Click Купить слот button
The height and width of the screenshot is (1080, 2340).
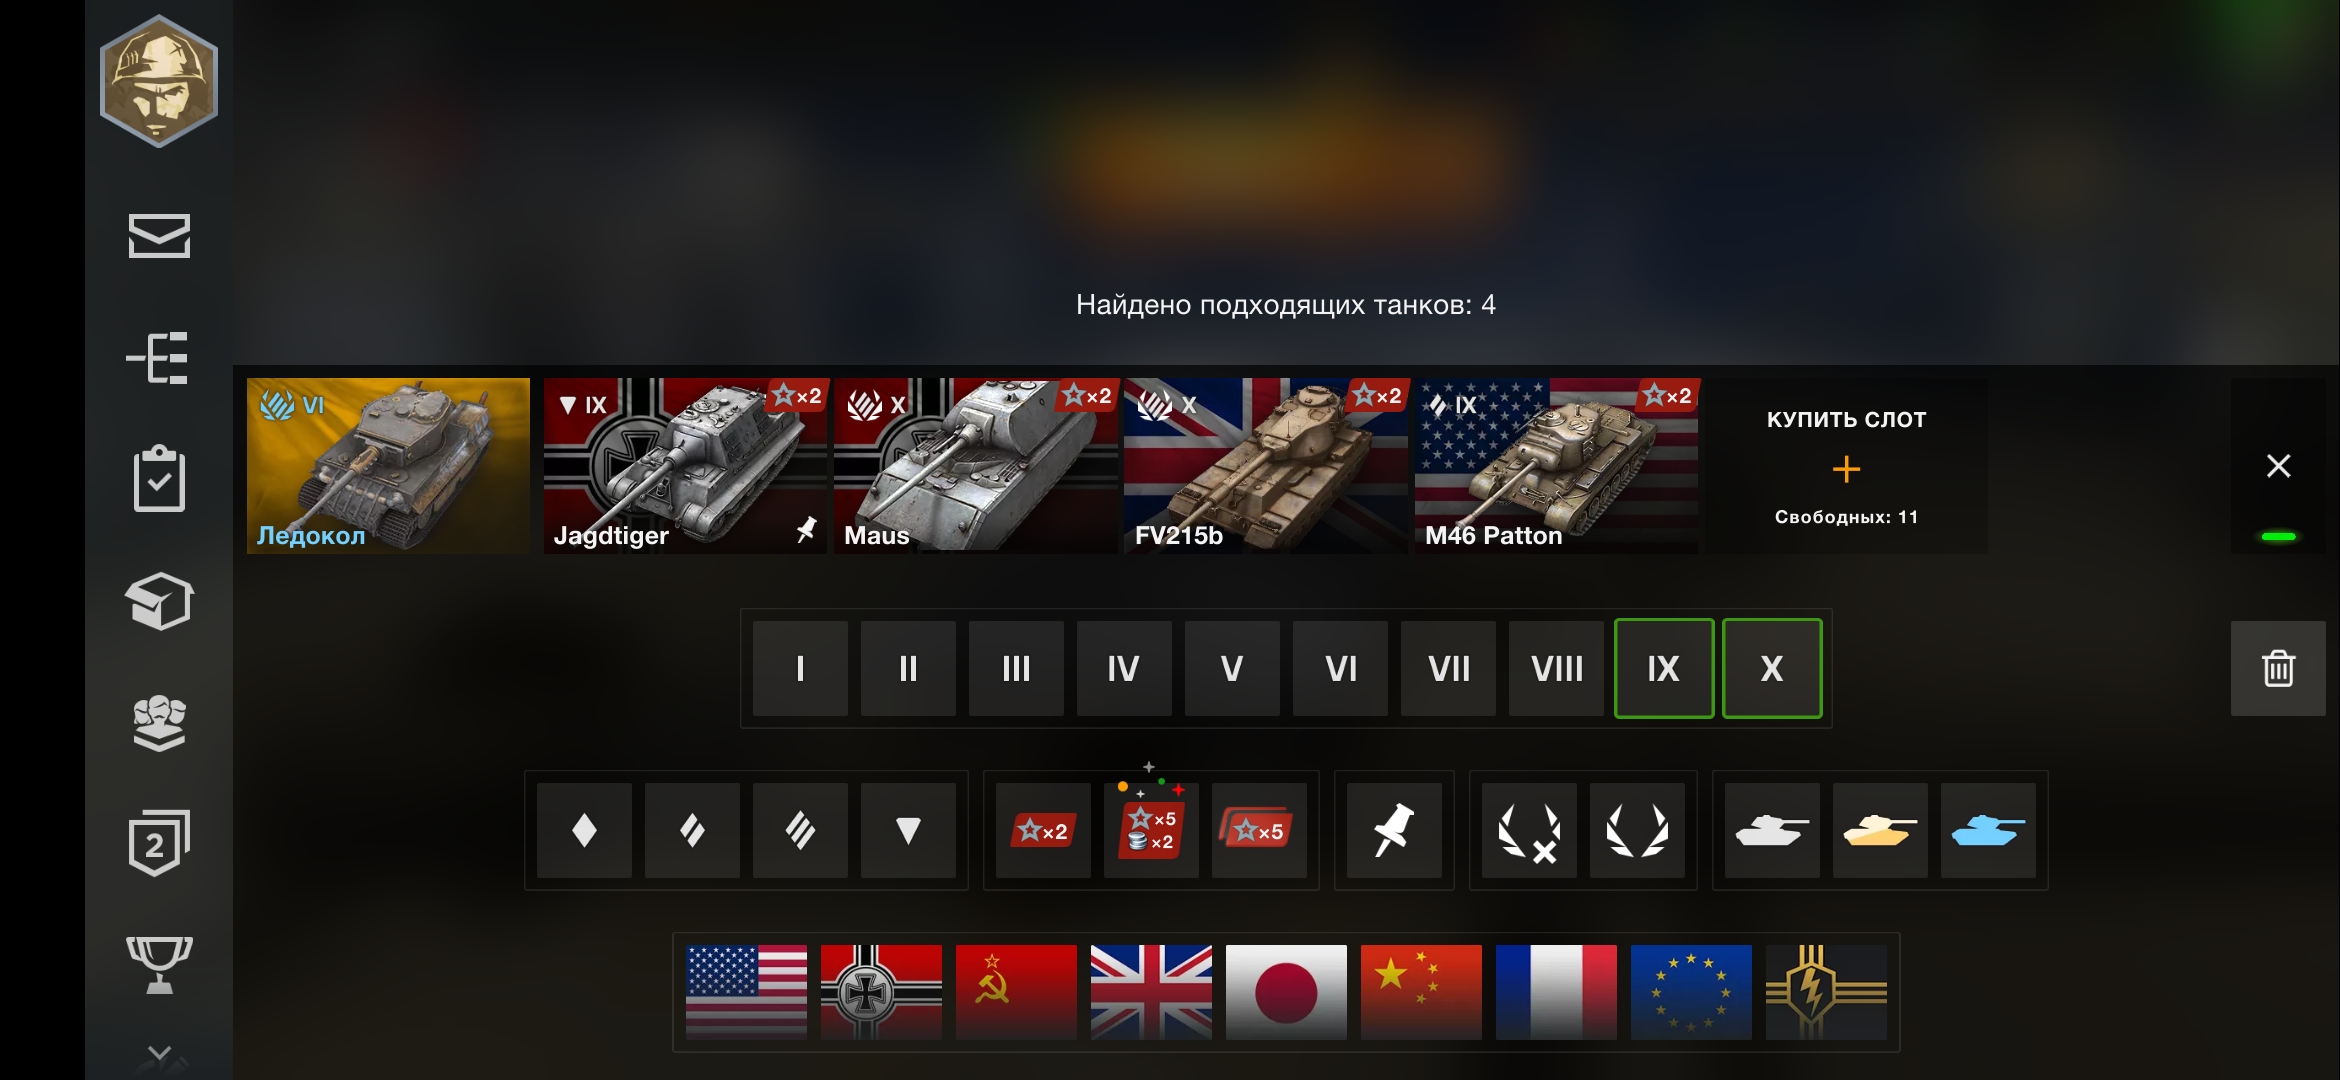1846,466
